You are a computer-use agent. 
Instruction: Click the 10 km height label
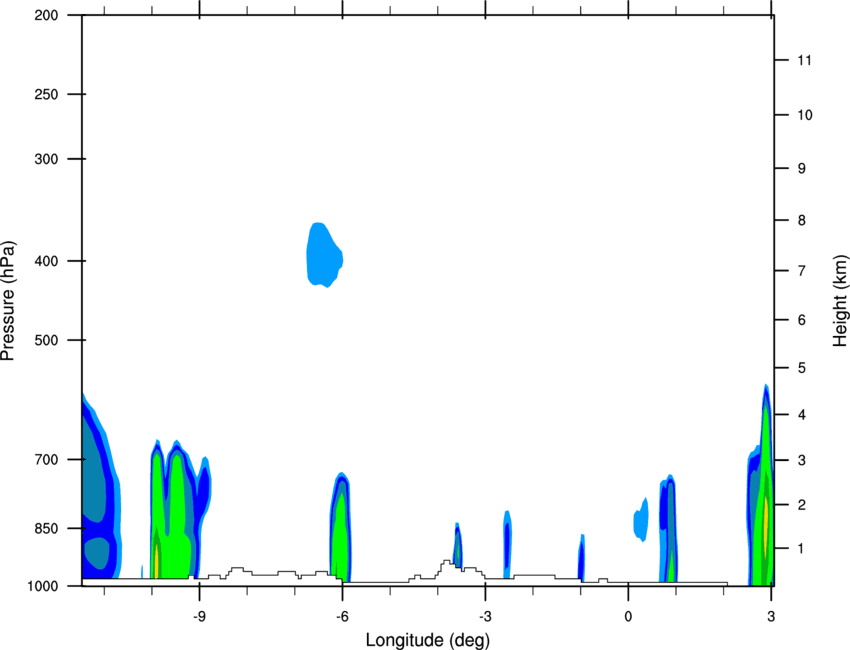(804, 115)
